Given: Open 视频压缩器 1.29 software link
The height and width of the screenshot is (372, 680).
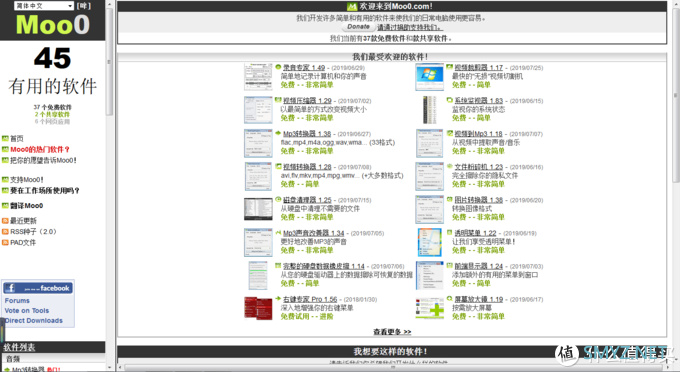Looking at the screenshot, I should [x=307, y=101].
